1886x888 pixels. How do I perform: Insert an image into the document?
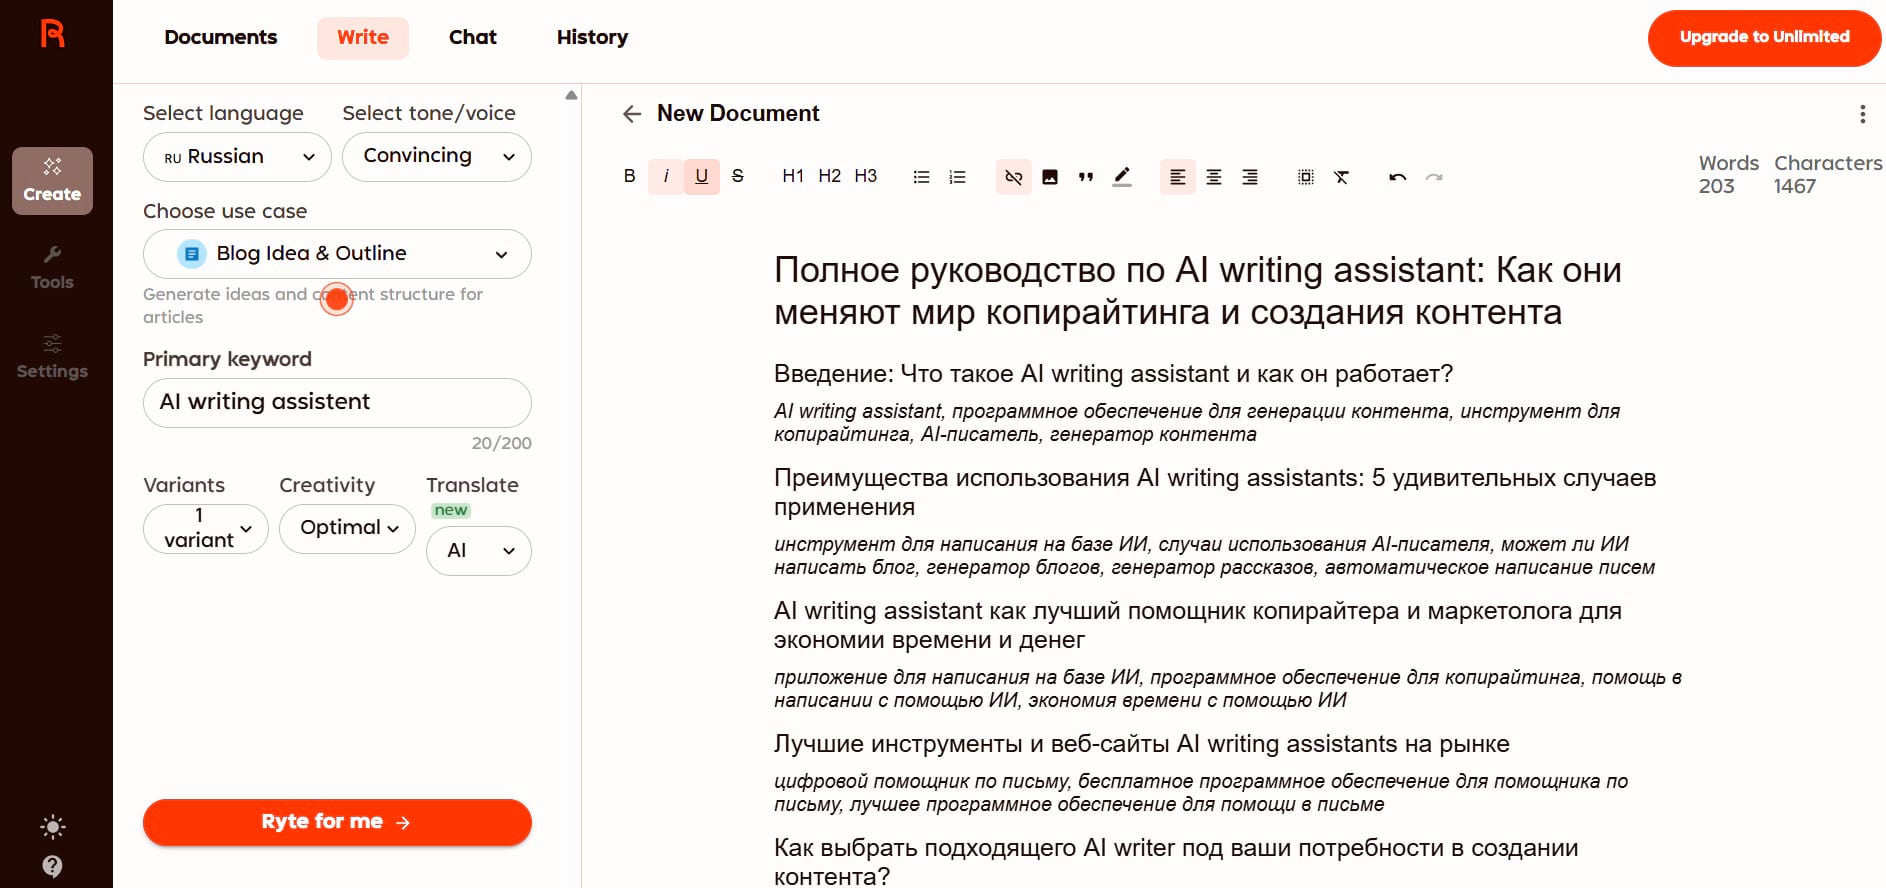[1049, 176]
